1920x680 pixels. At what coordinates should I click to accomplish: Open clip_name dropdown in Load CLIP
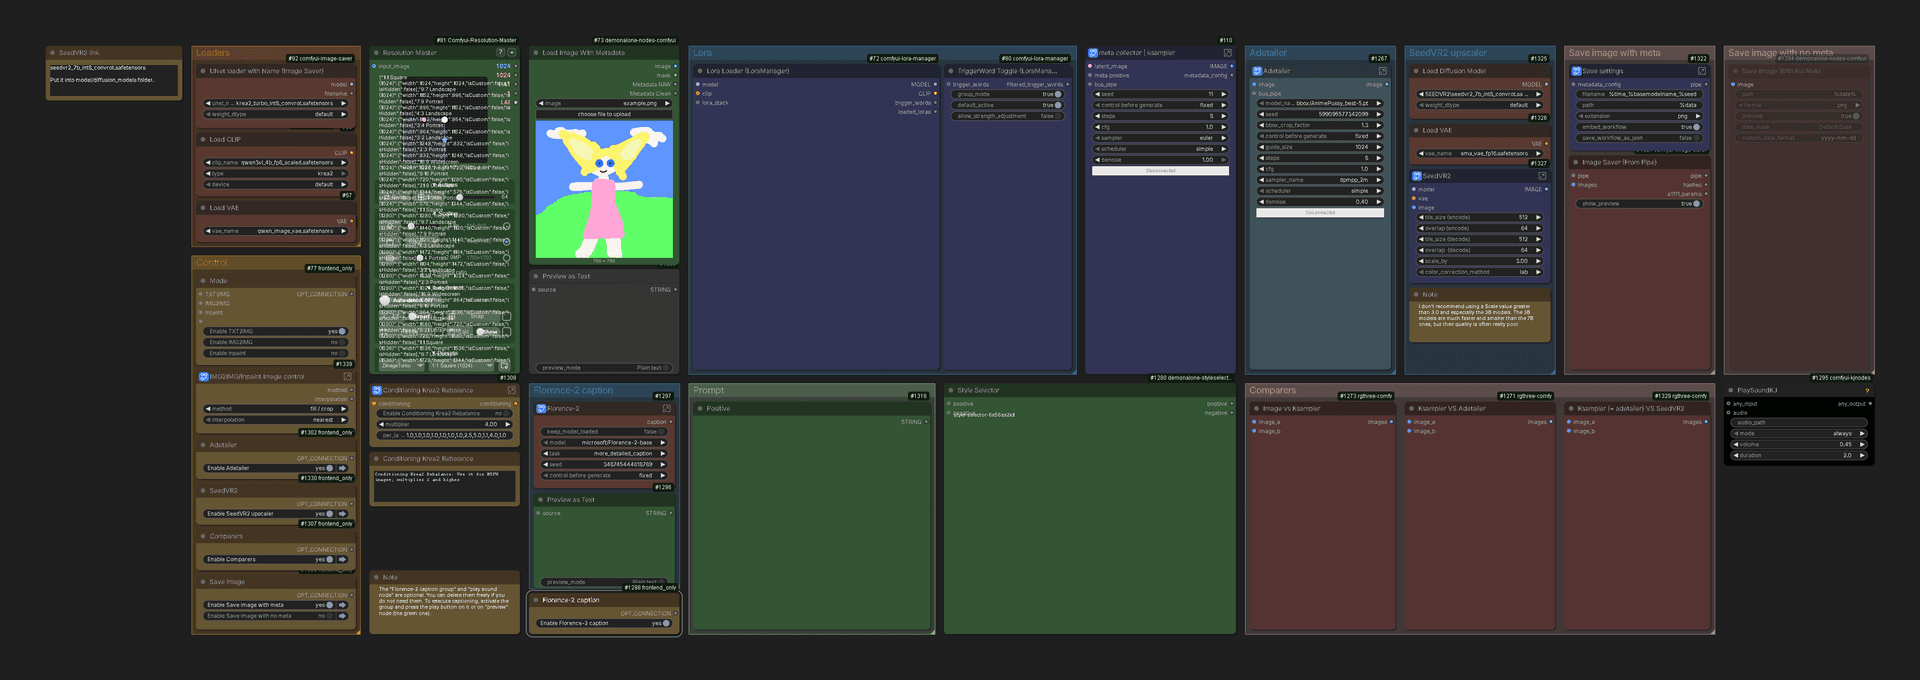[x=276, y=162]
